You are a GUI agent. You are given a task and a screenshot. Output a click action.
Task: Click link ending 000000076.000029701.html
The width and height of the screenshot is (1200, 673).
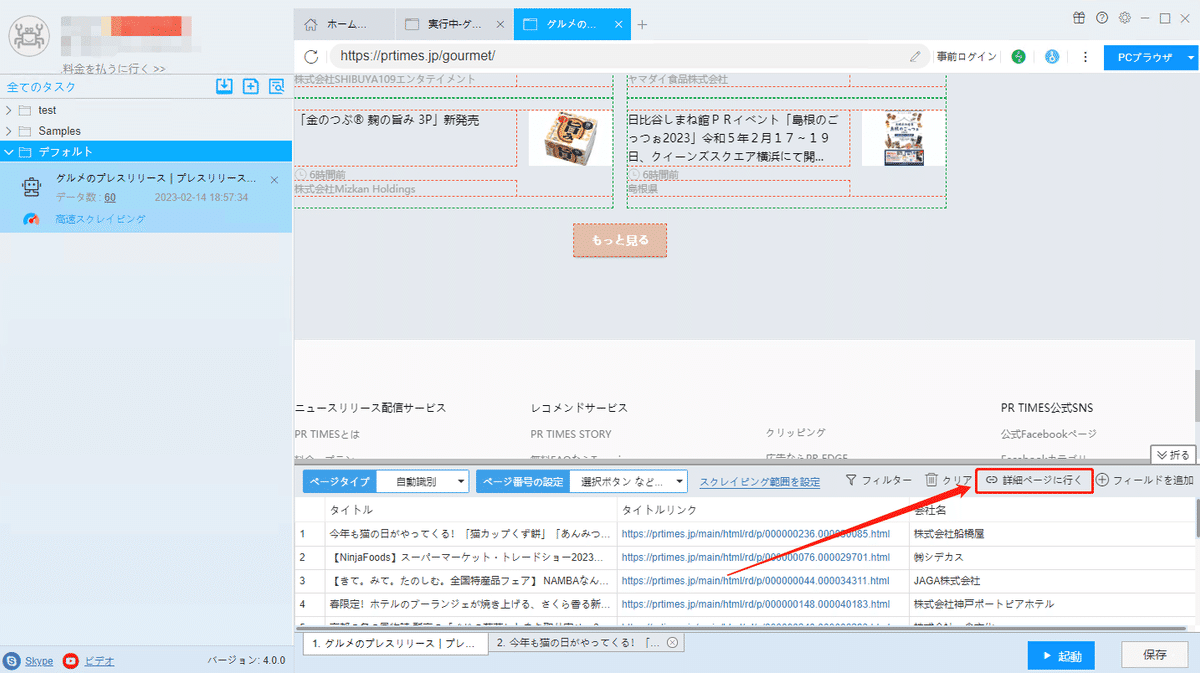pyautogui.click(x=755, y=557)
